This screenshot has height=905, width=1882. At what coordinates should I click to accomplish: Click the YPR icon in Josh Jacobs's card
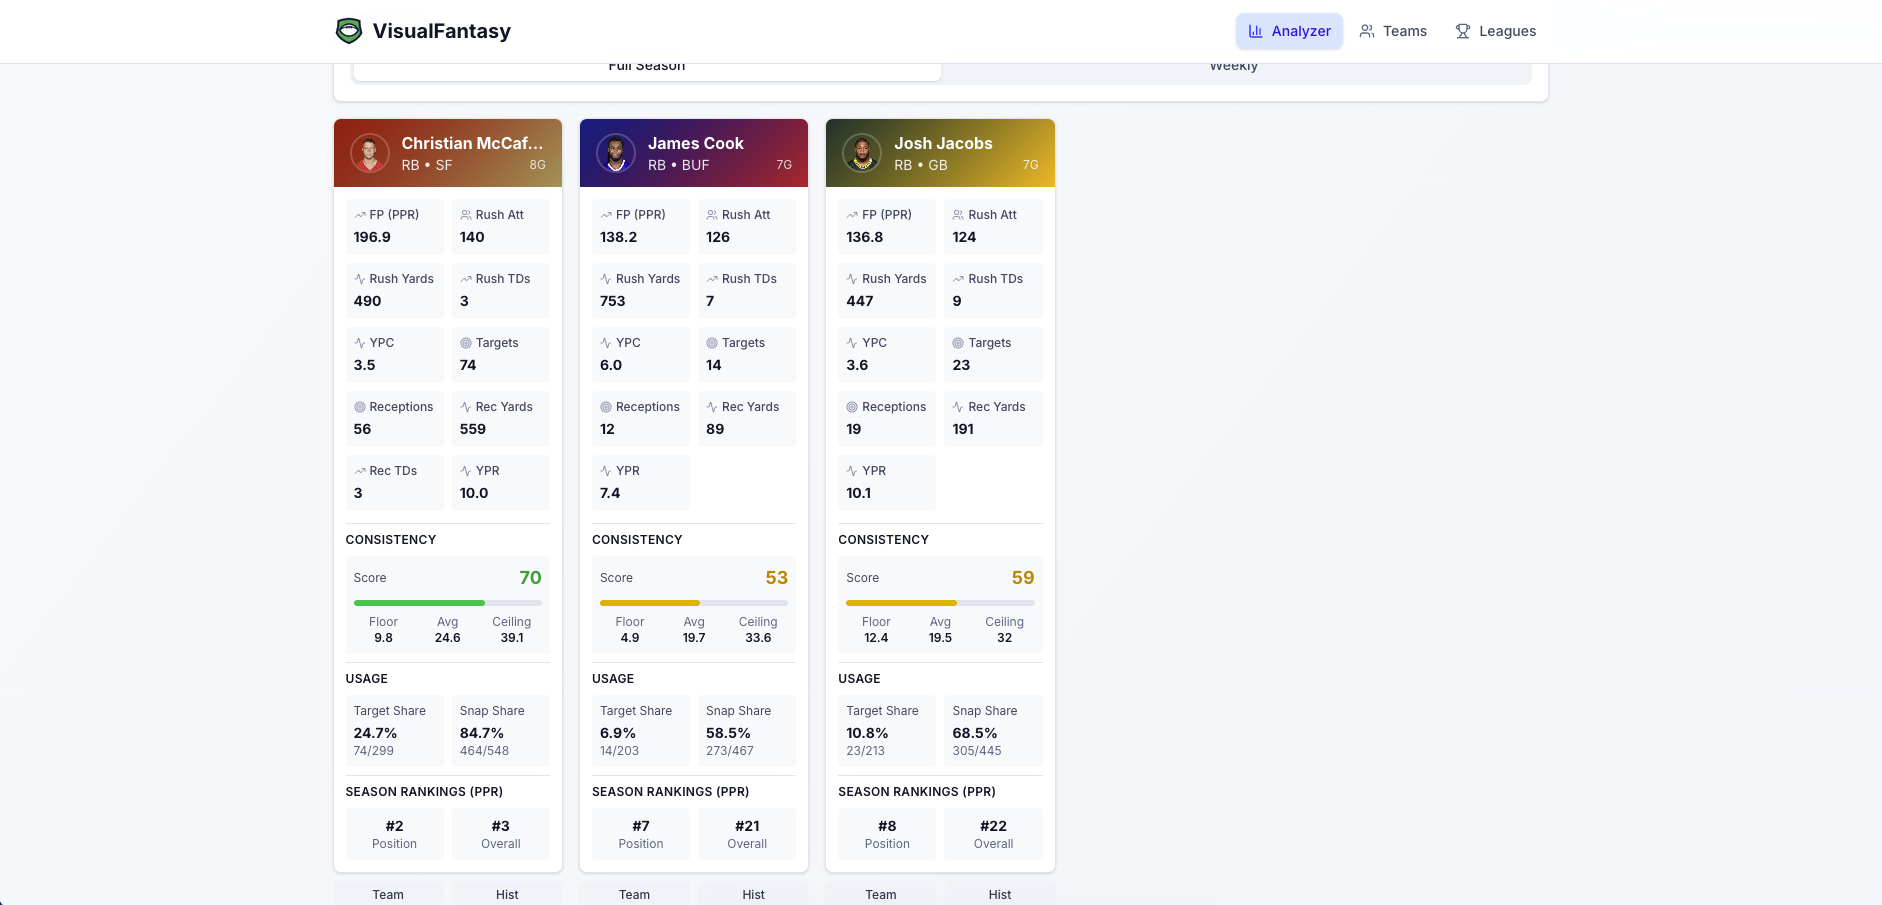point(852,471)
